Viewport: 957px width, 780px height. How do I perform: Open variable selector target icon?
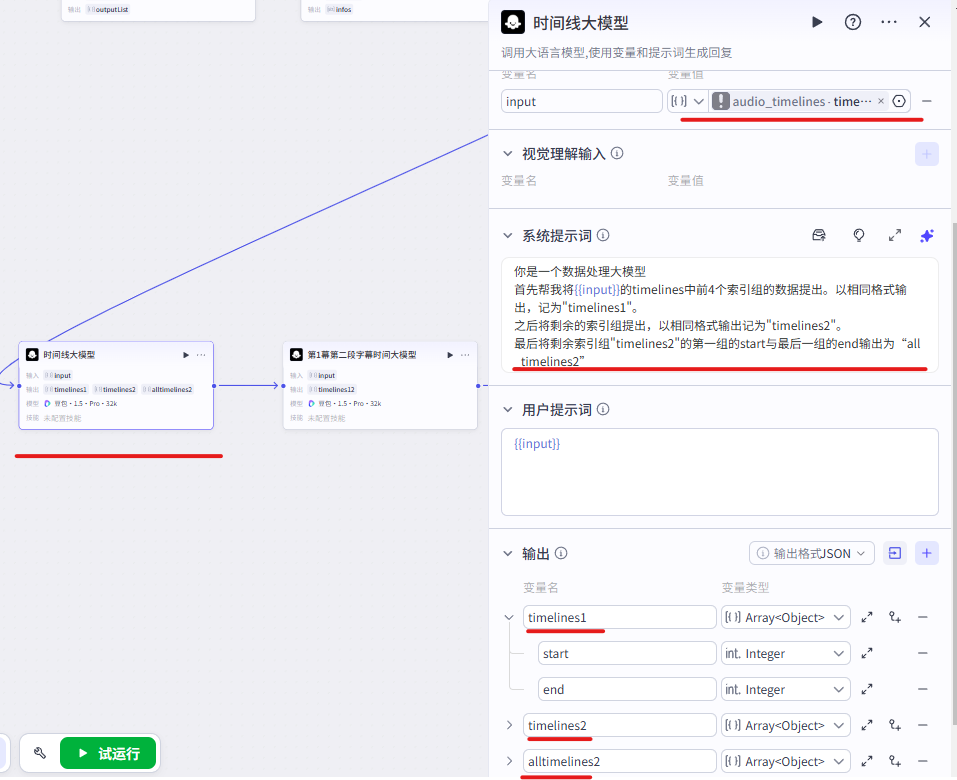899,101
